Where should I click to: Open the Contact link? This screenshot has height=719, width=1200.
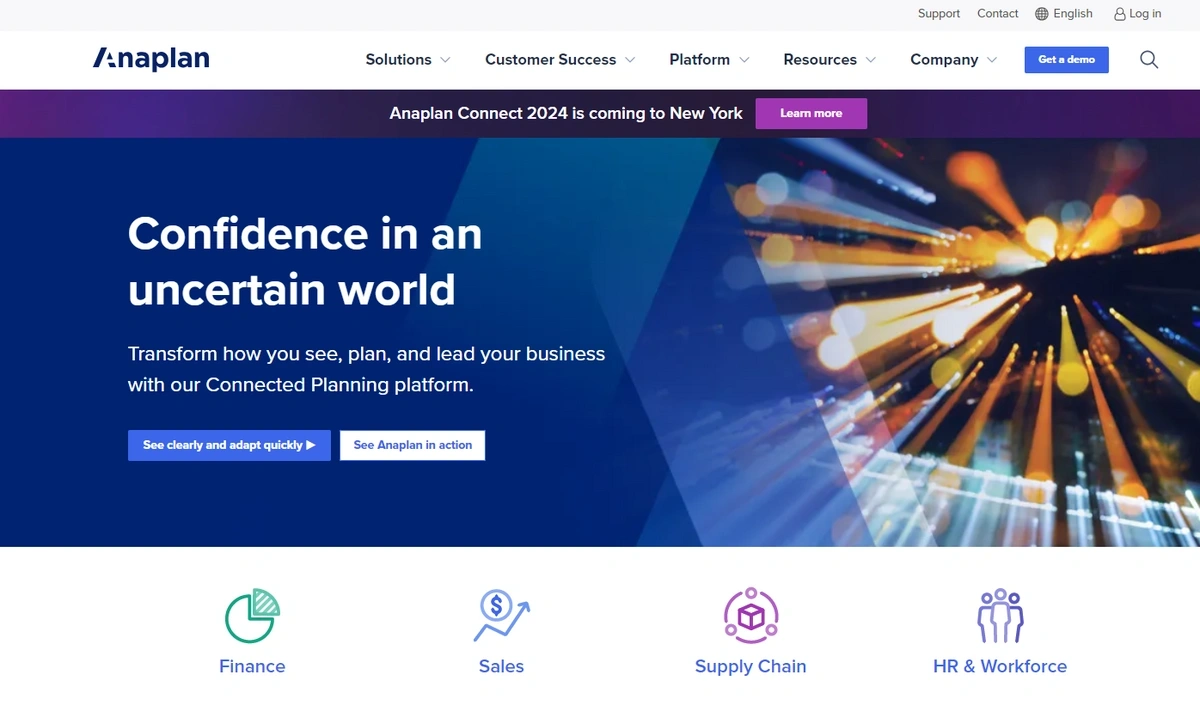click(998, 14)
